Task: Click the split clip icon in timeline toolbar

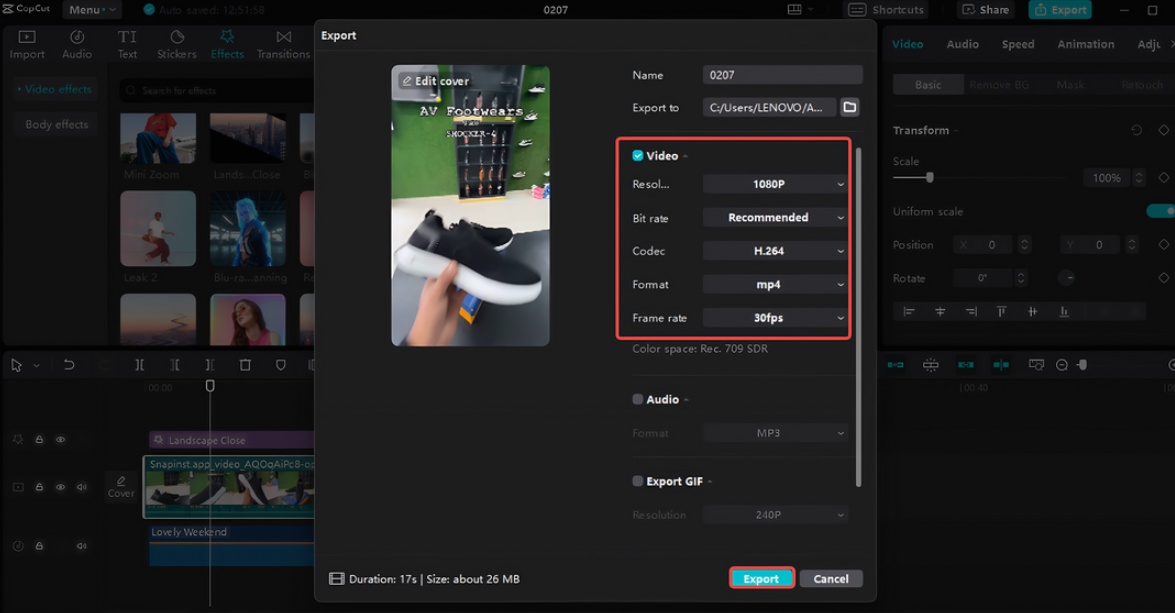Action: 139,365
